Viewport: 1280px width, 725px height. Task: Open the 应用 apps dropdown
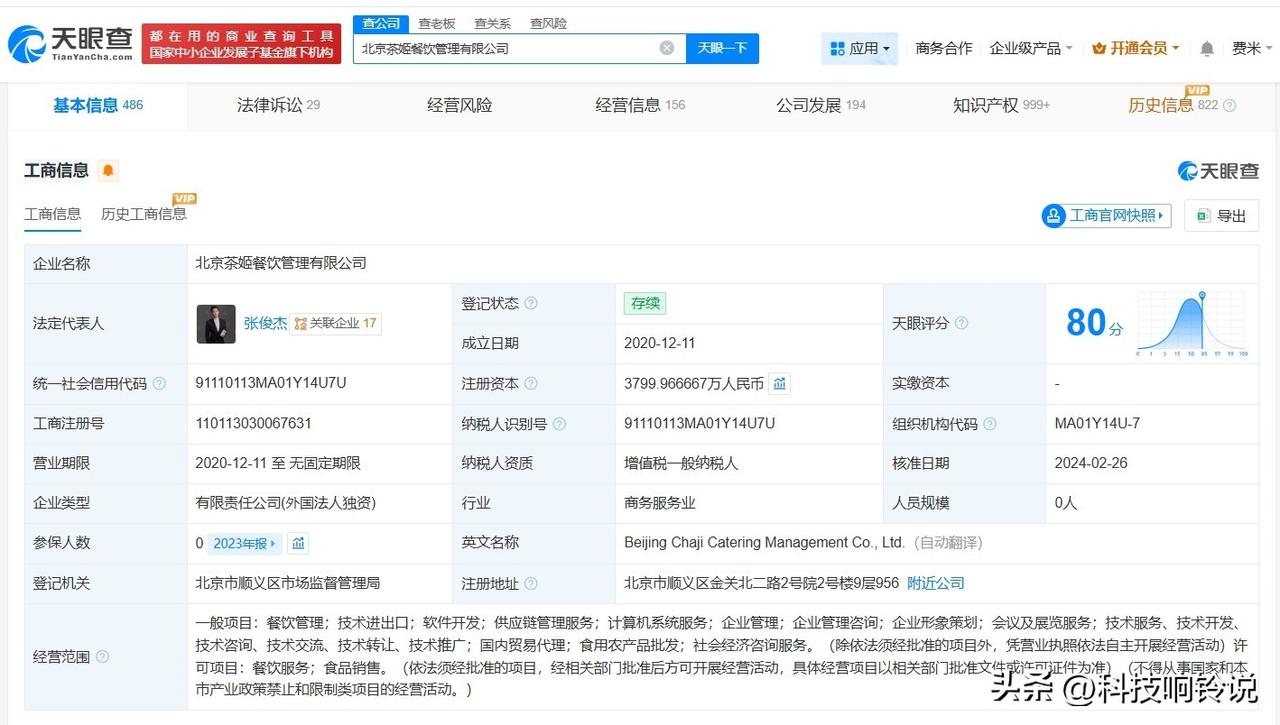(860, 48)
